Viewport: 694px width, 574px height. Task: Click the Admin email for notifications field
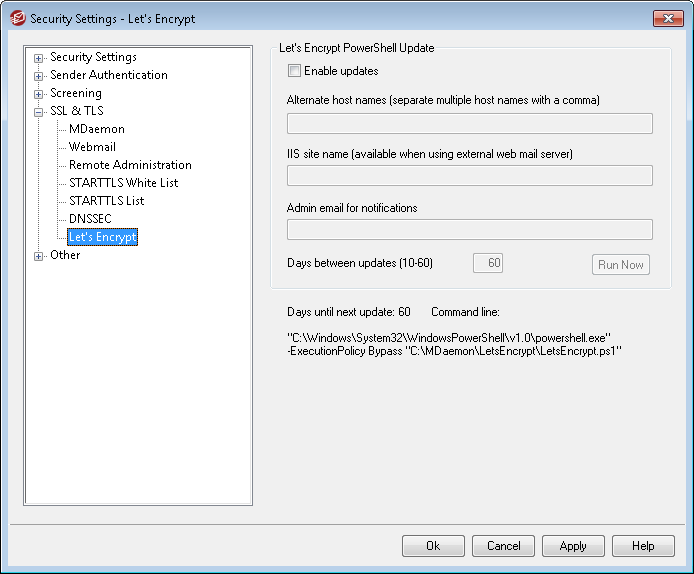(470, 230)
